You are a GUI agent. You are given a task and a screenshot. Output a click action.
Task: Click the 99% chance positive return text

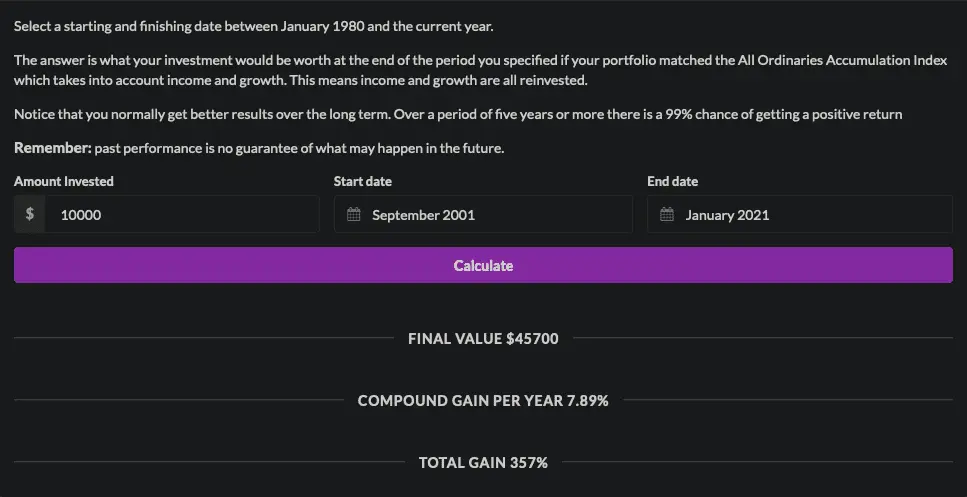coord(760,114)
